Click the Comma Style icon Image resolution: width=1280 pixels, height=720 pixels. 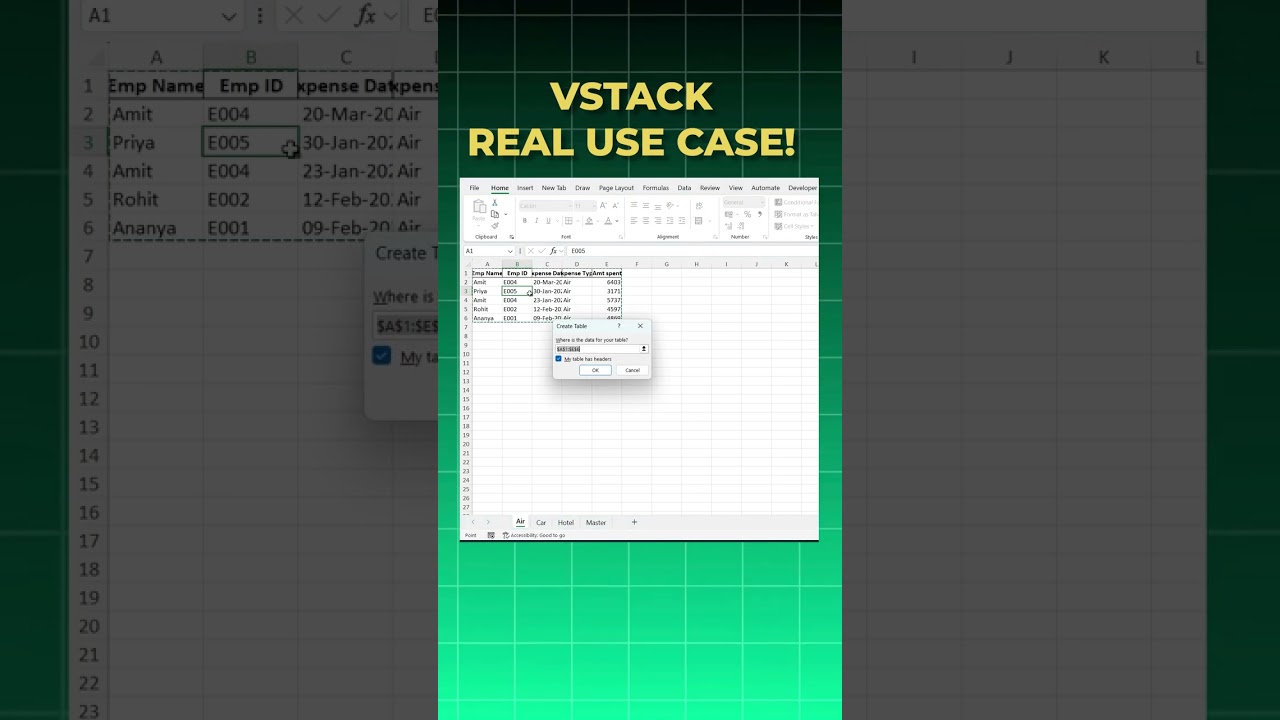click(x=760, y=214)
